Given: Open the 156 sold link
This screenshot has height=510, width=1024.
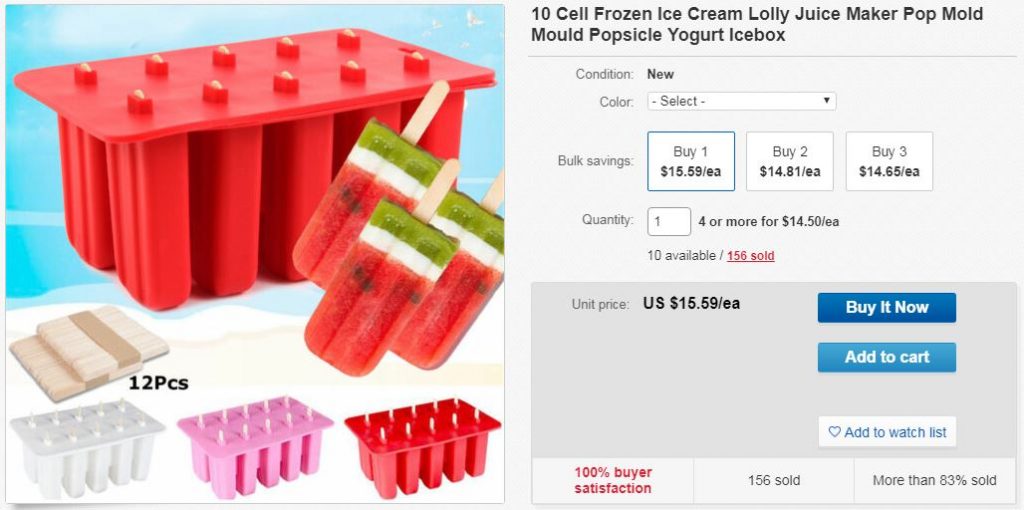Looking at the screenshot, I should 750,256.
